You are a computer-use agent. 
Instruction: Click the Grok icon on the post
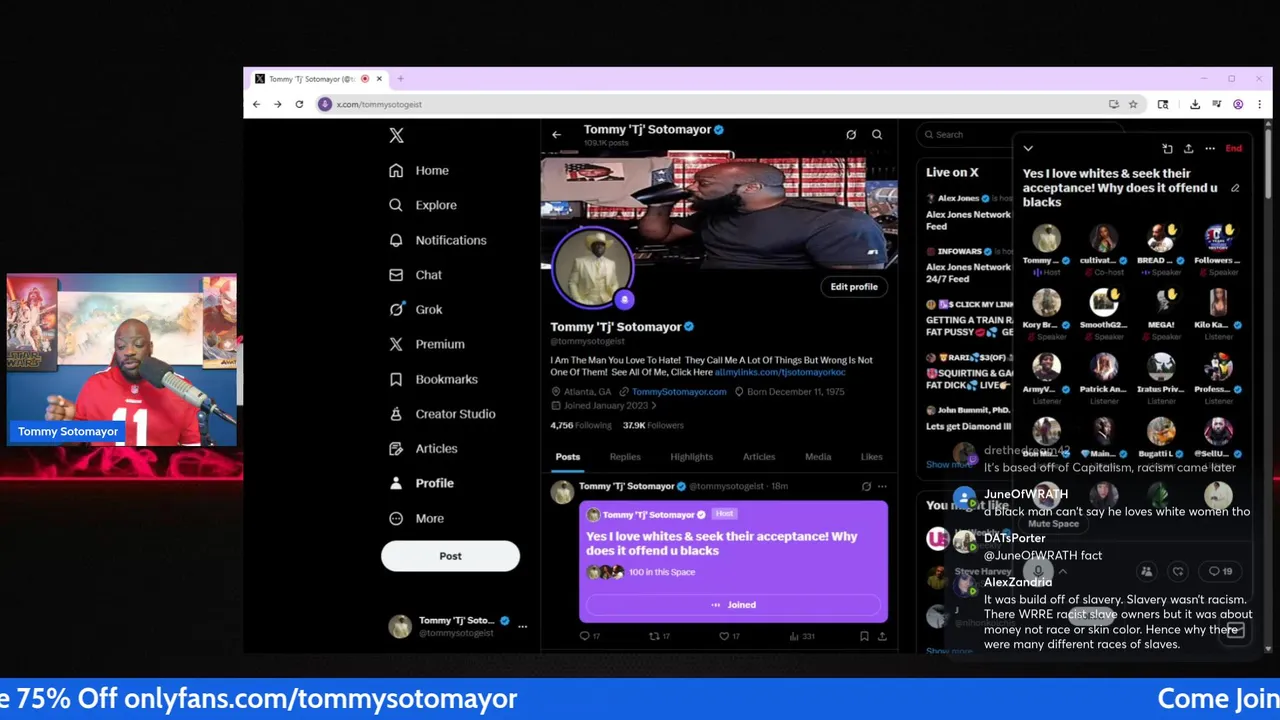point(866,487)
